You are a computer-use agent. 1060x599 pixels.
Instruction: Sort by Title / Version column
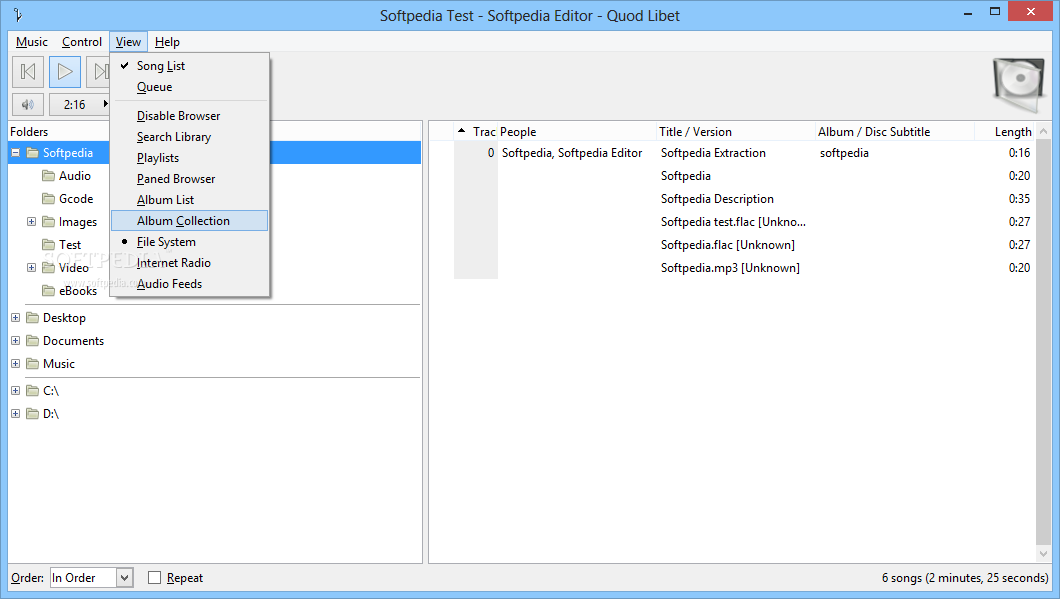[x=736, y=132]
